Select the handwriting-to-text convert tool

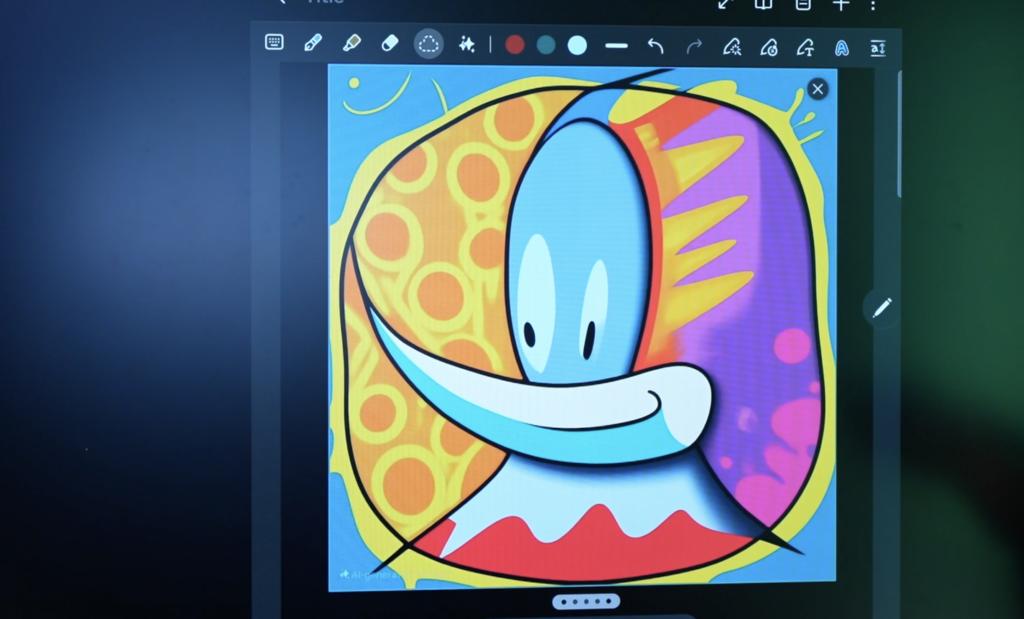805,47
